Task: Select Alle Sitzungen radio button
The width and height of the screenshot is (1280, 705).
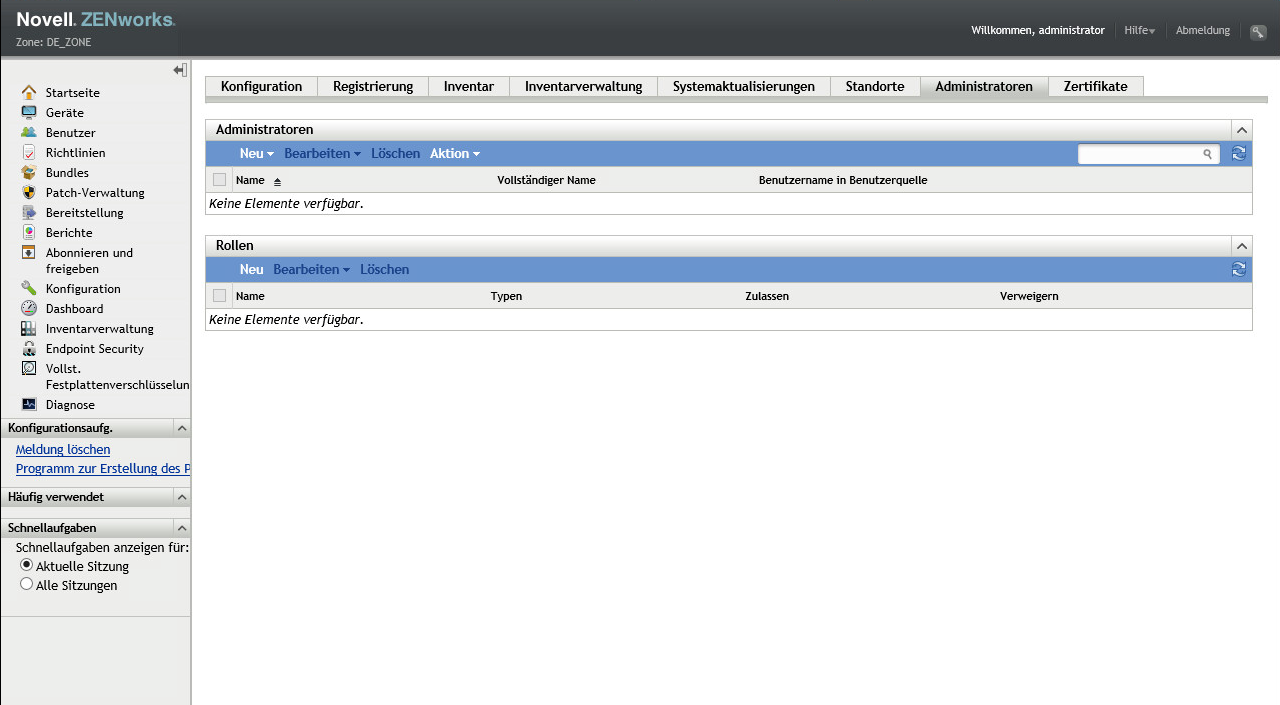Action: (x=27, y=584)
